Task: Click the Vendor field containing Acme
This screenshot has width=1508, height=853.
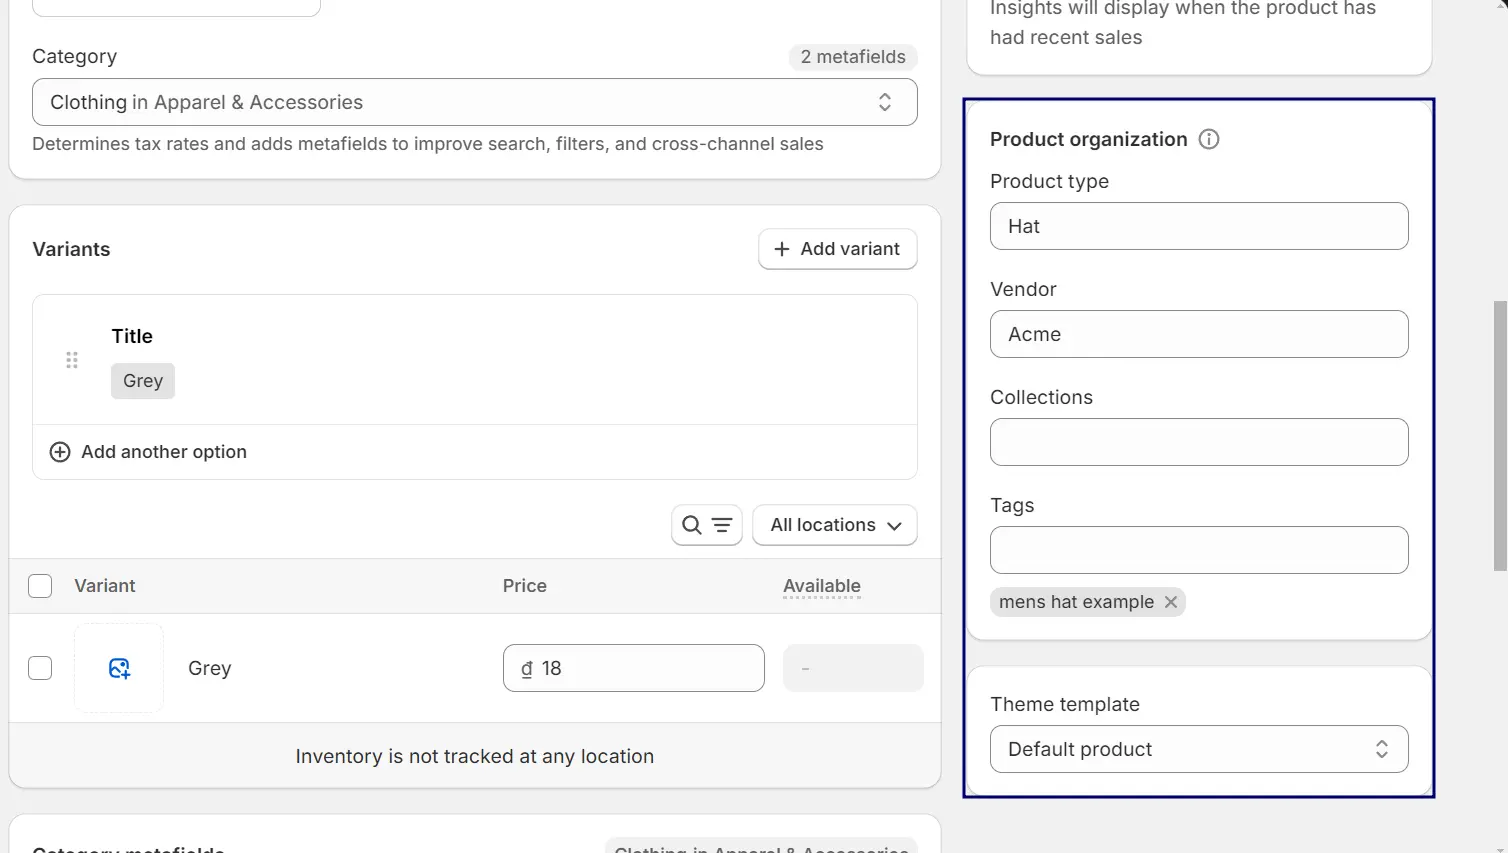Action: tap(1199, 334)
